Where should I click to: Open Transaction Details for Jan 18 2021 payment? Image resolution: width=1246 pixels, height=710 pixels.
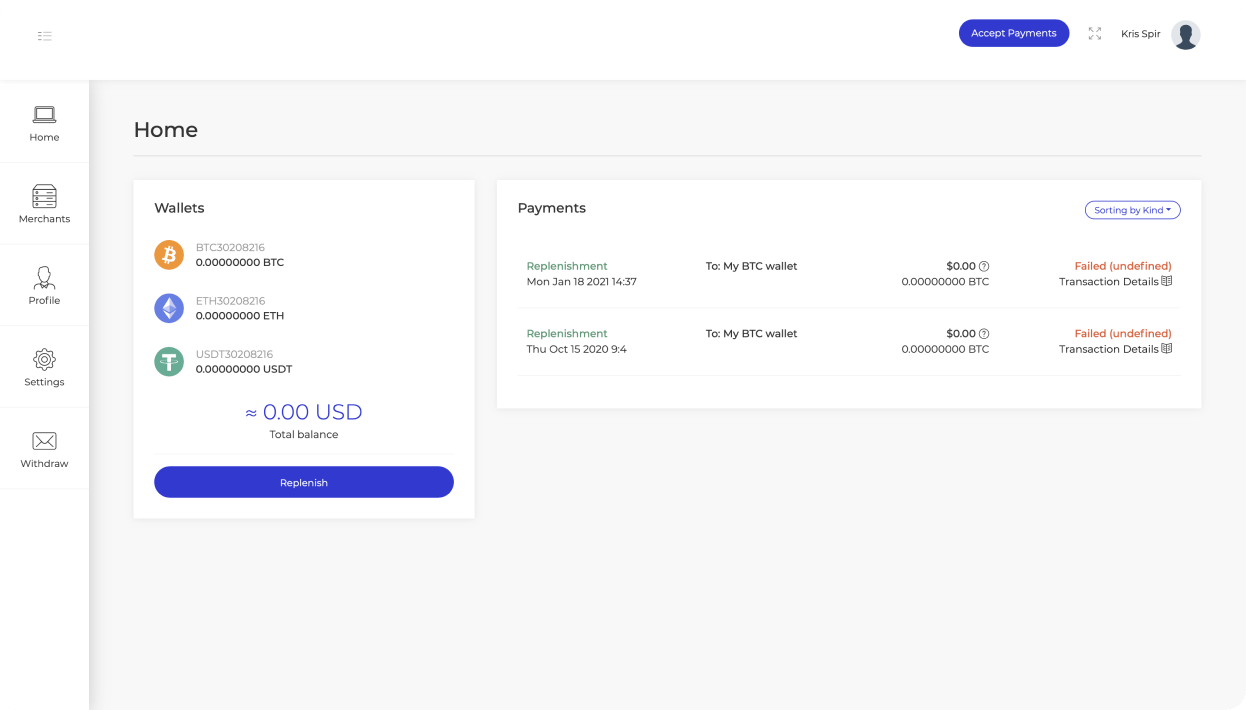[1115, 282]
